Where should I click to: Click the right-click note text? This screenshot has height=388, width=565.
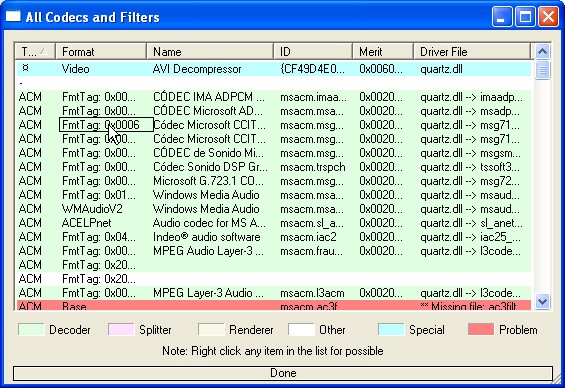point(273,351)
